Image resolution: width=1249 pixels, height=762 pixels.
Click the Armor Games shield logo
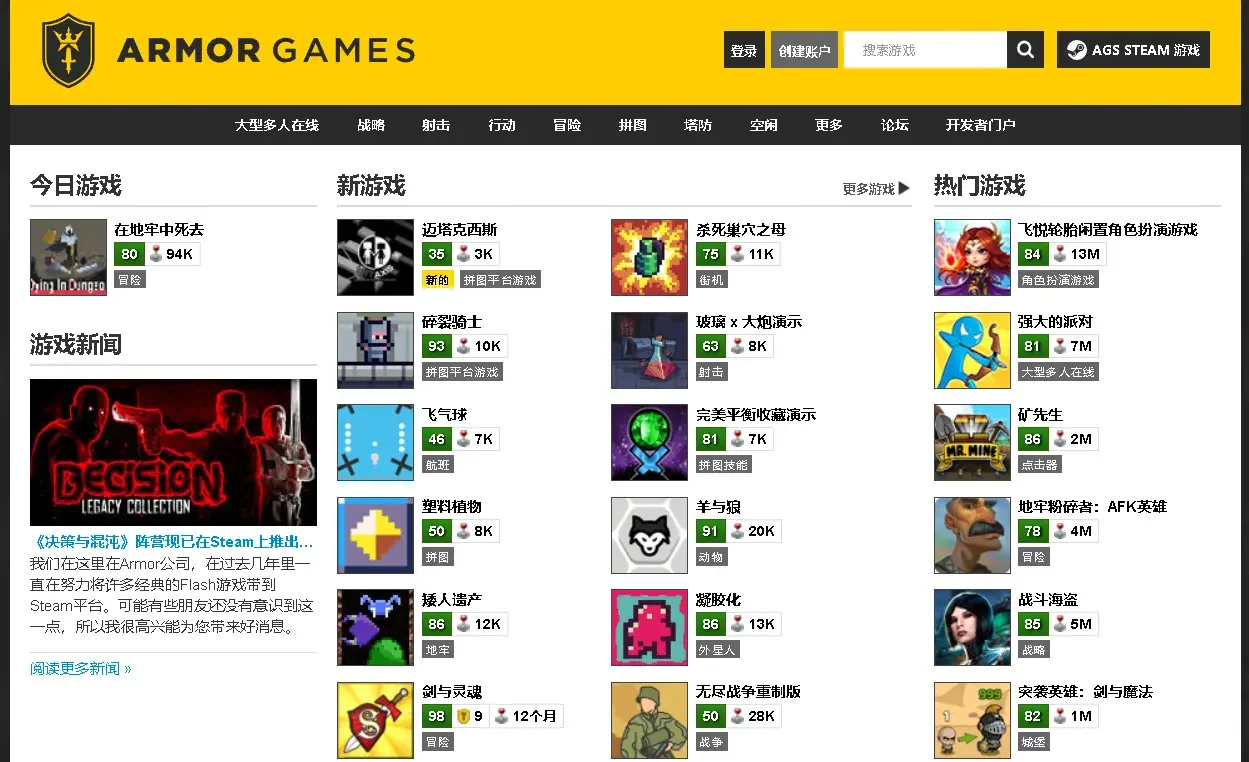tap(68, 50)
